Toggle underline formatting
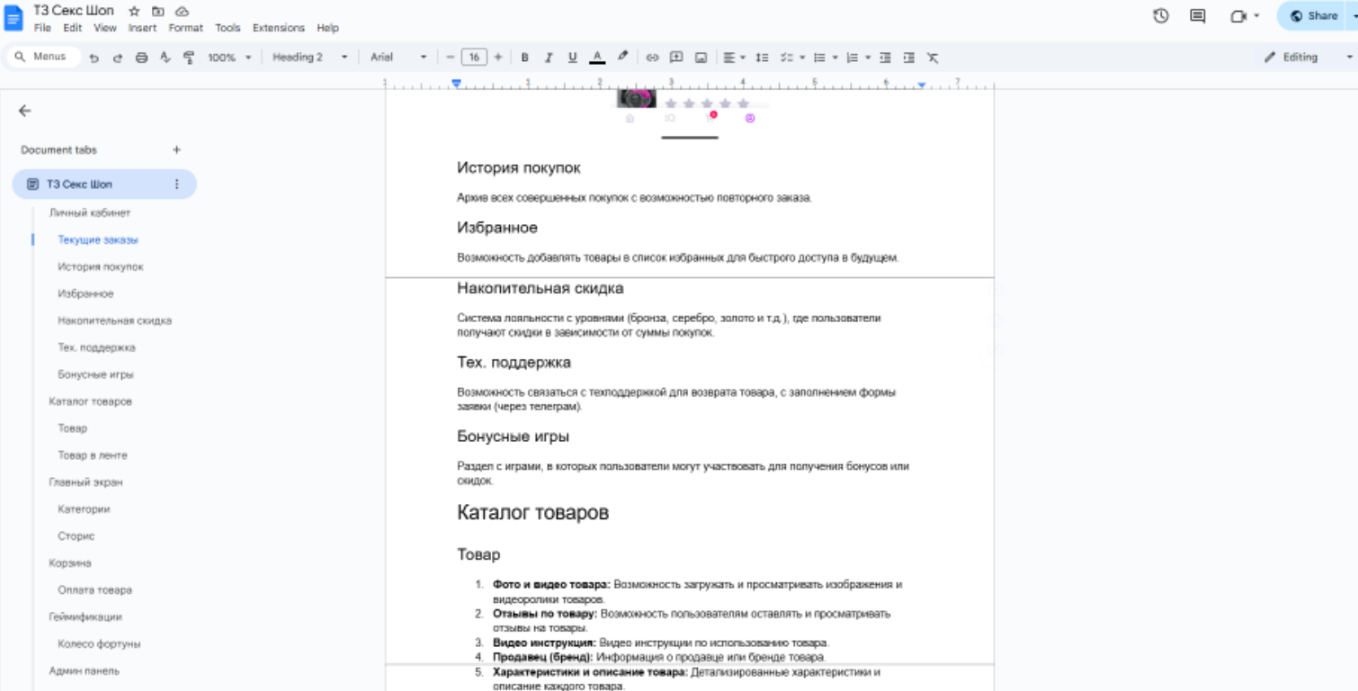1358x691 pixels. (572, 58)
